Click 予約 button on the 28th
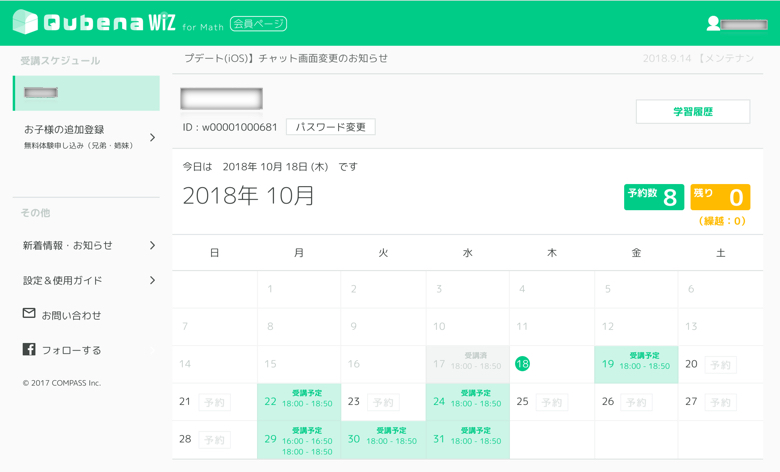The height and width of the screenshot is (472, 780). (214, 440)
